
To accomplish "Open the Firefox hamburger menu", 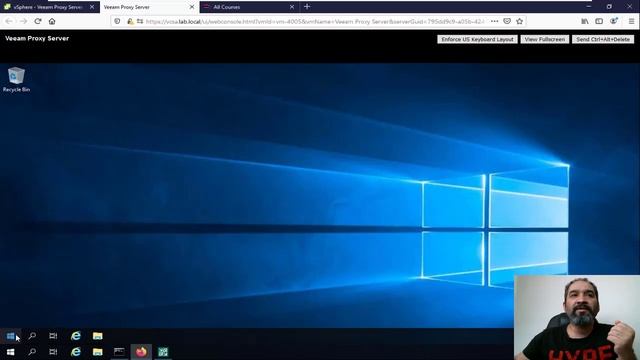I will [x=631, y=21].
